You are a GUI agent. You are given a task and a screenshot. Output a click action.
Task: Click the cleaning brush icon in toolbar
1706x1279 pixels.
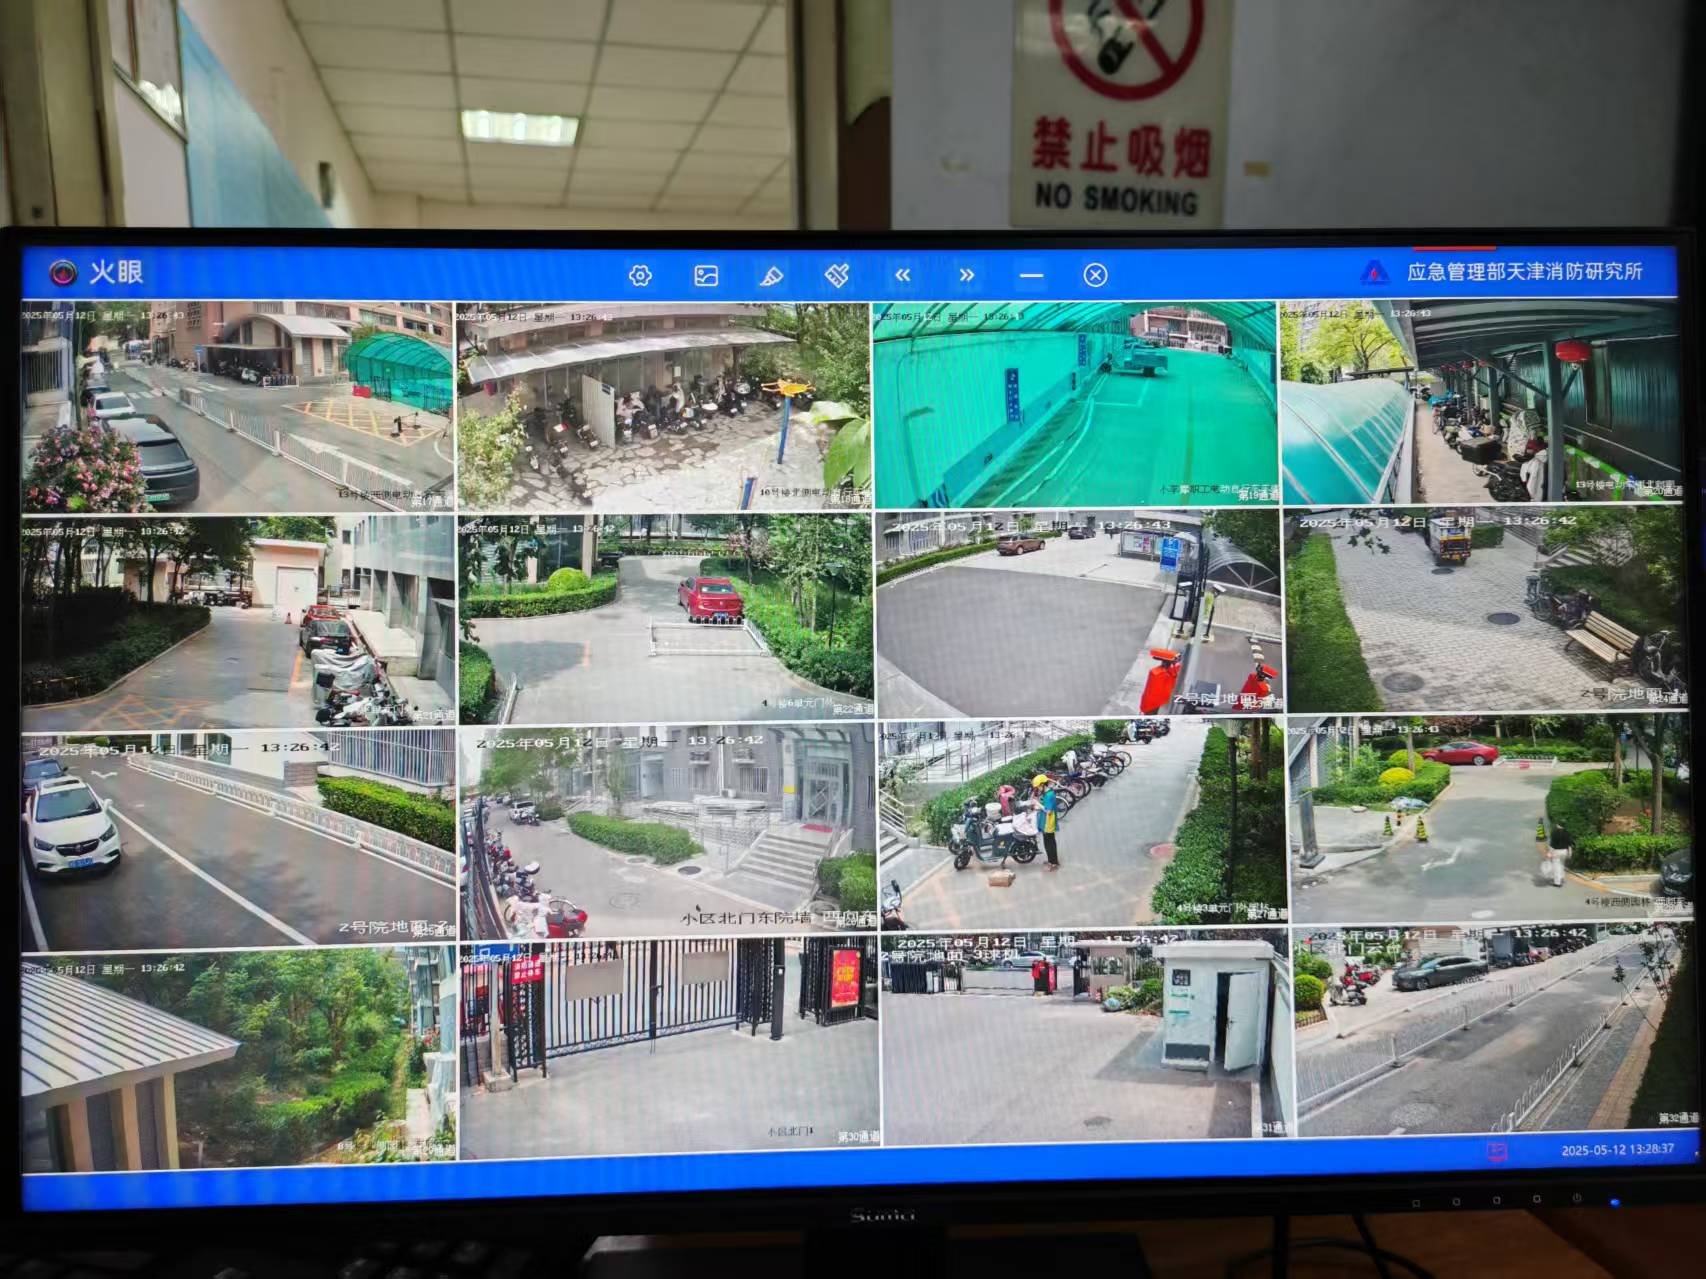pyautogui.click(x=837, y=275)
